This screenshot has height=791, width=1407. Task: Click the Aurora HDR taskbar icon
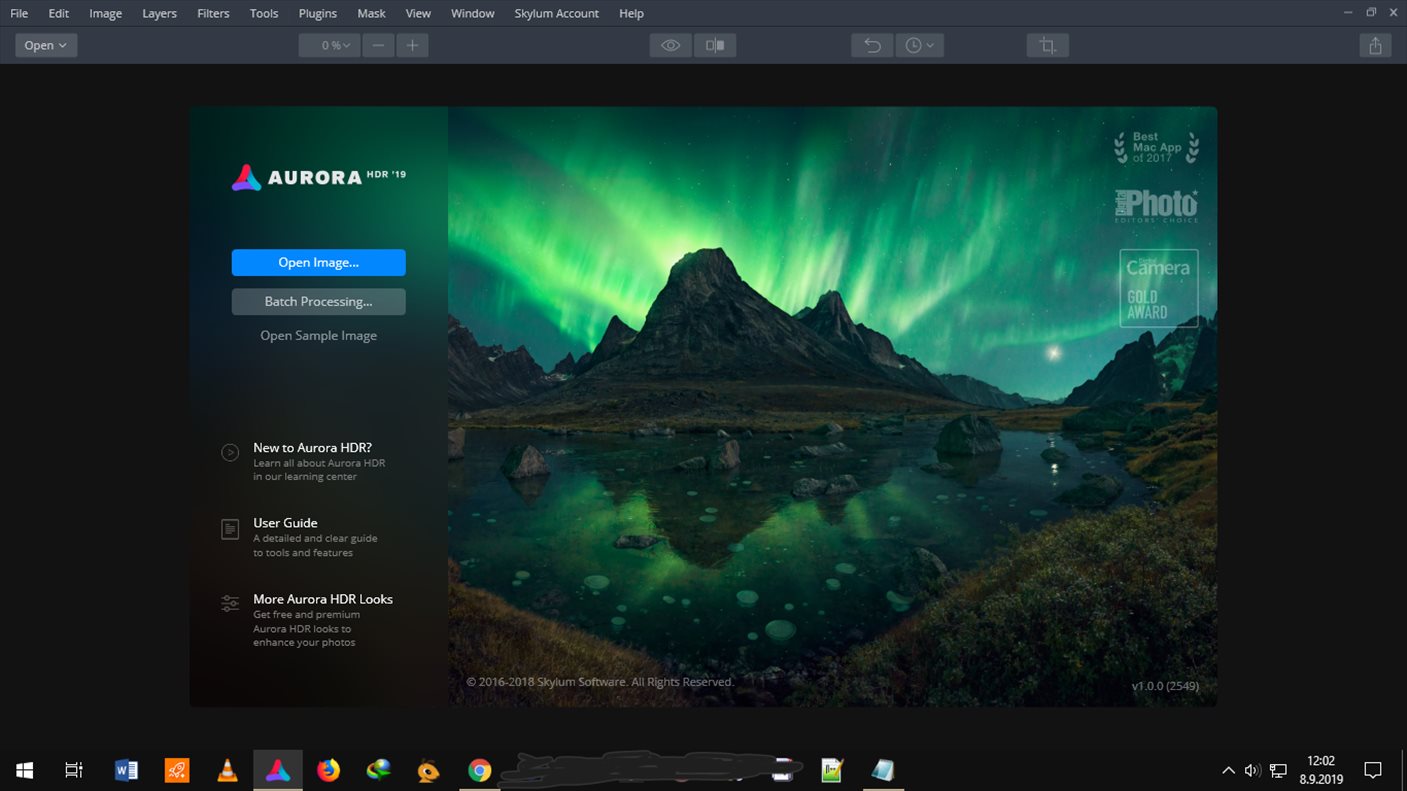point(278,770)
